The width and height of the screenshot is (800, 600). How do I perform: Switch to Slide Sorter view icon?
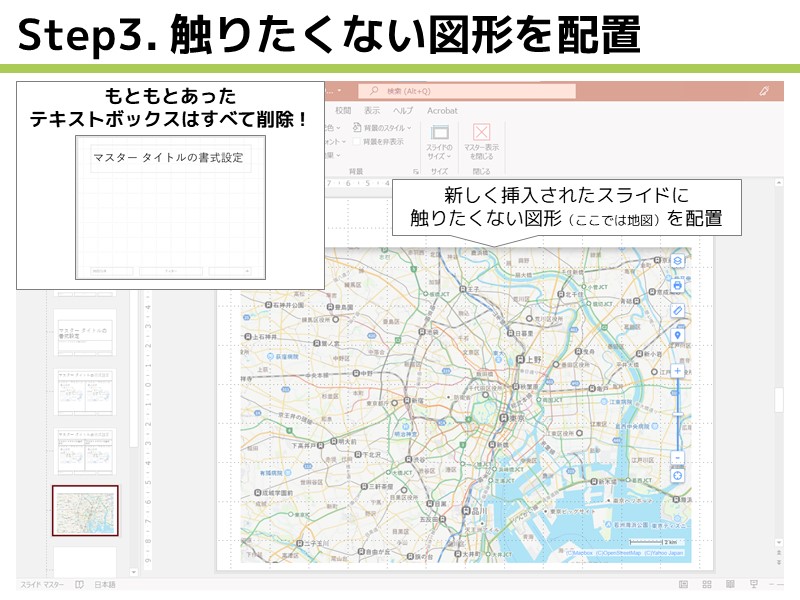pyautogui.click(x=707, y=585)
